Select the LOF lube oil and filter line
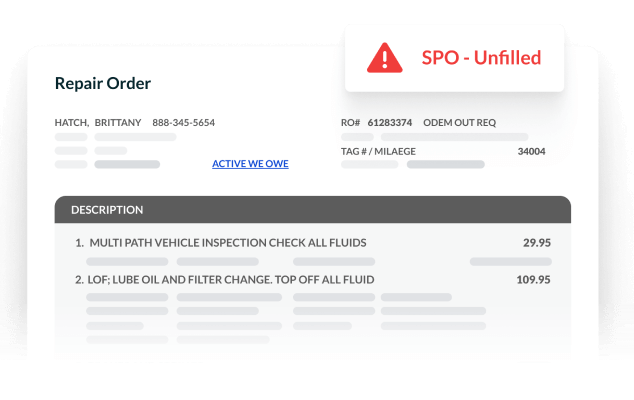 232,280
